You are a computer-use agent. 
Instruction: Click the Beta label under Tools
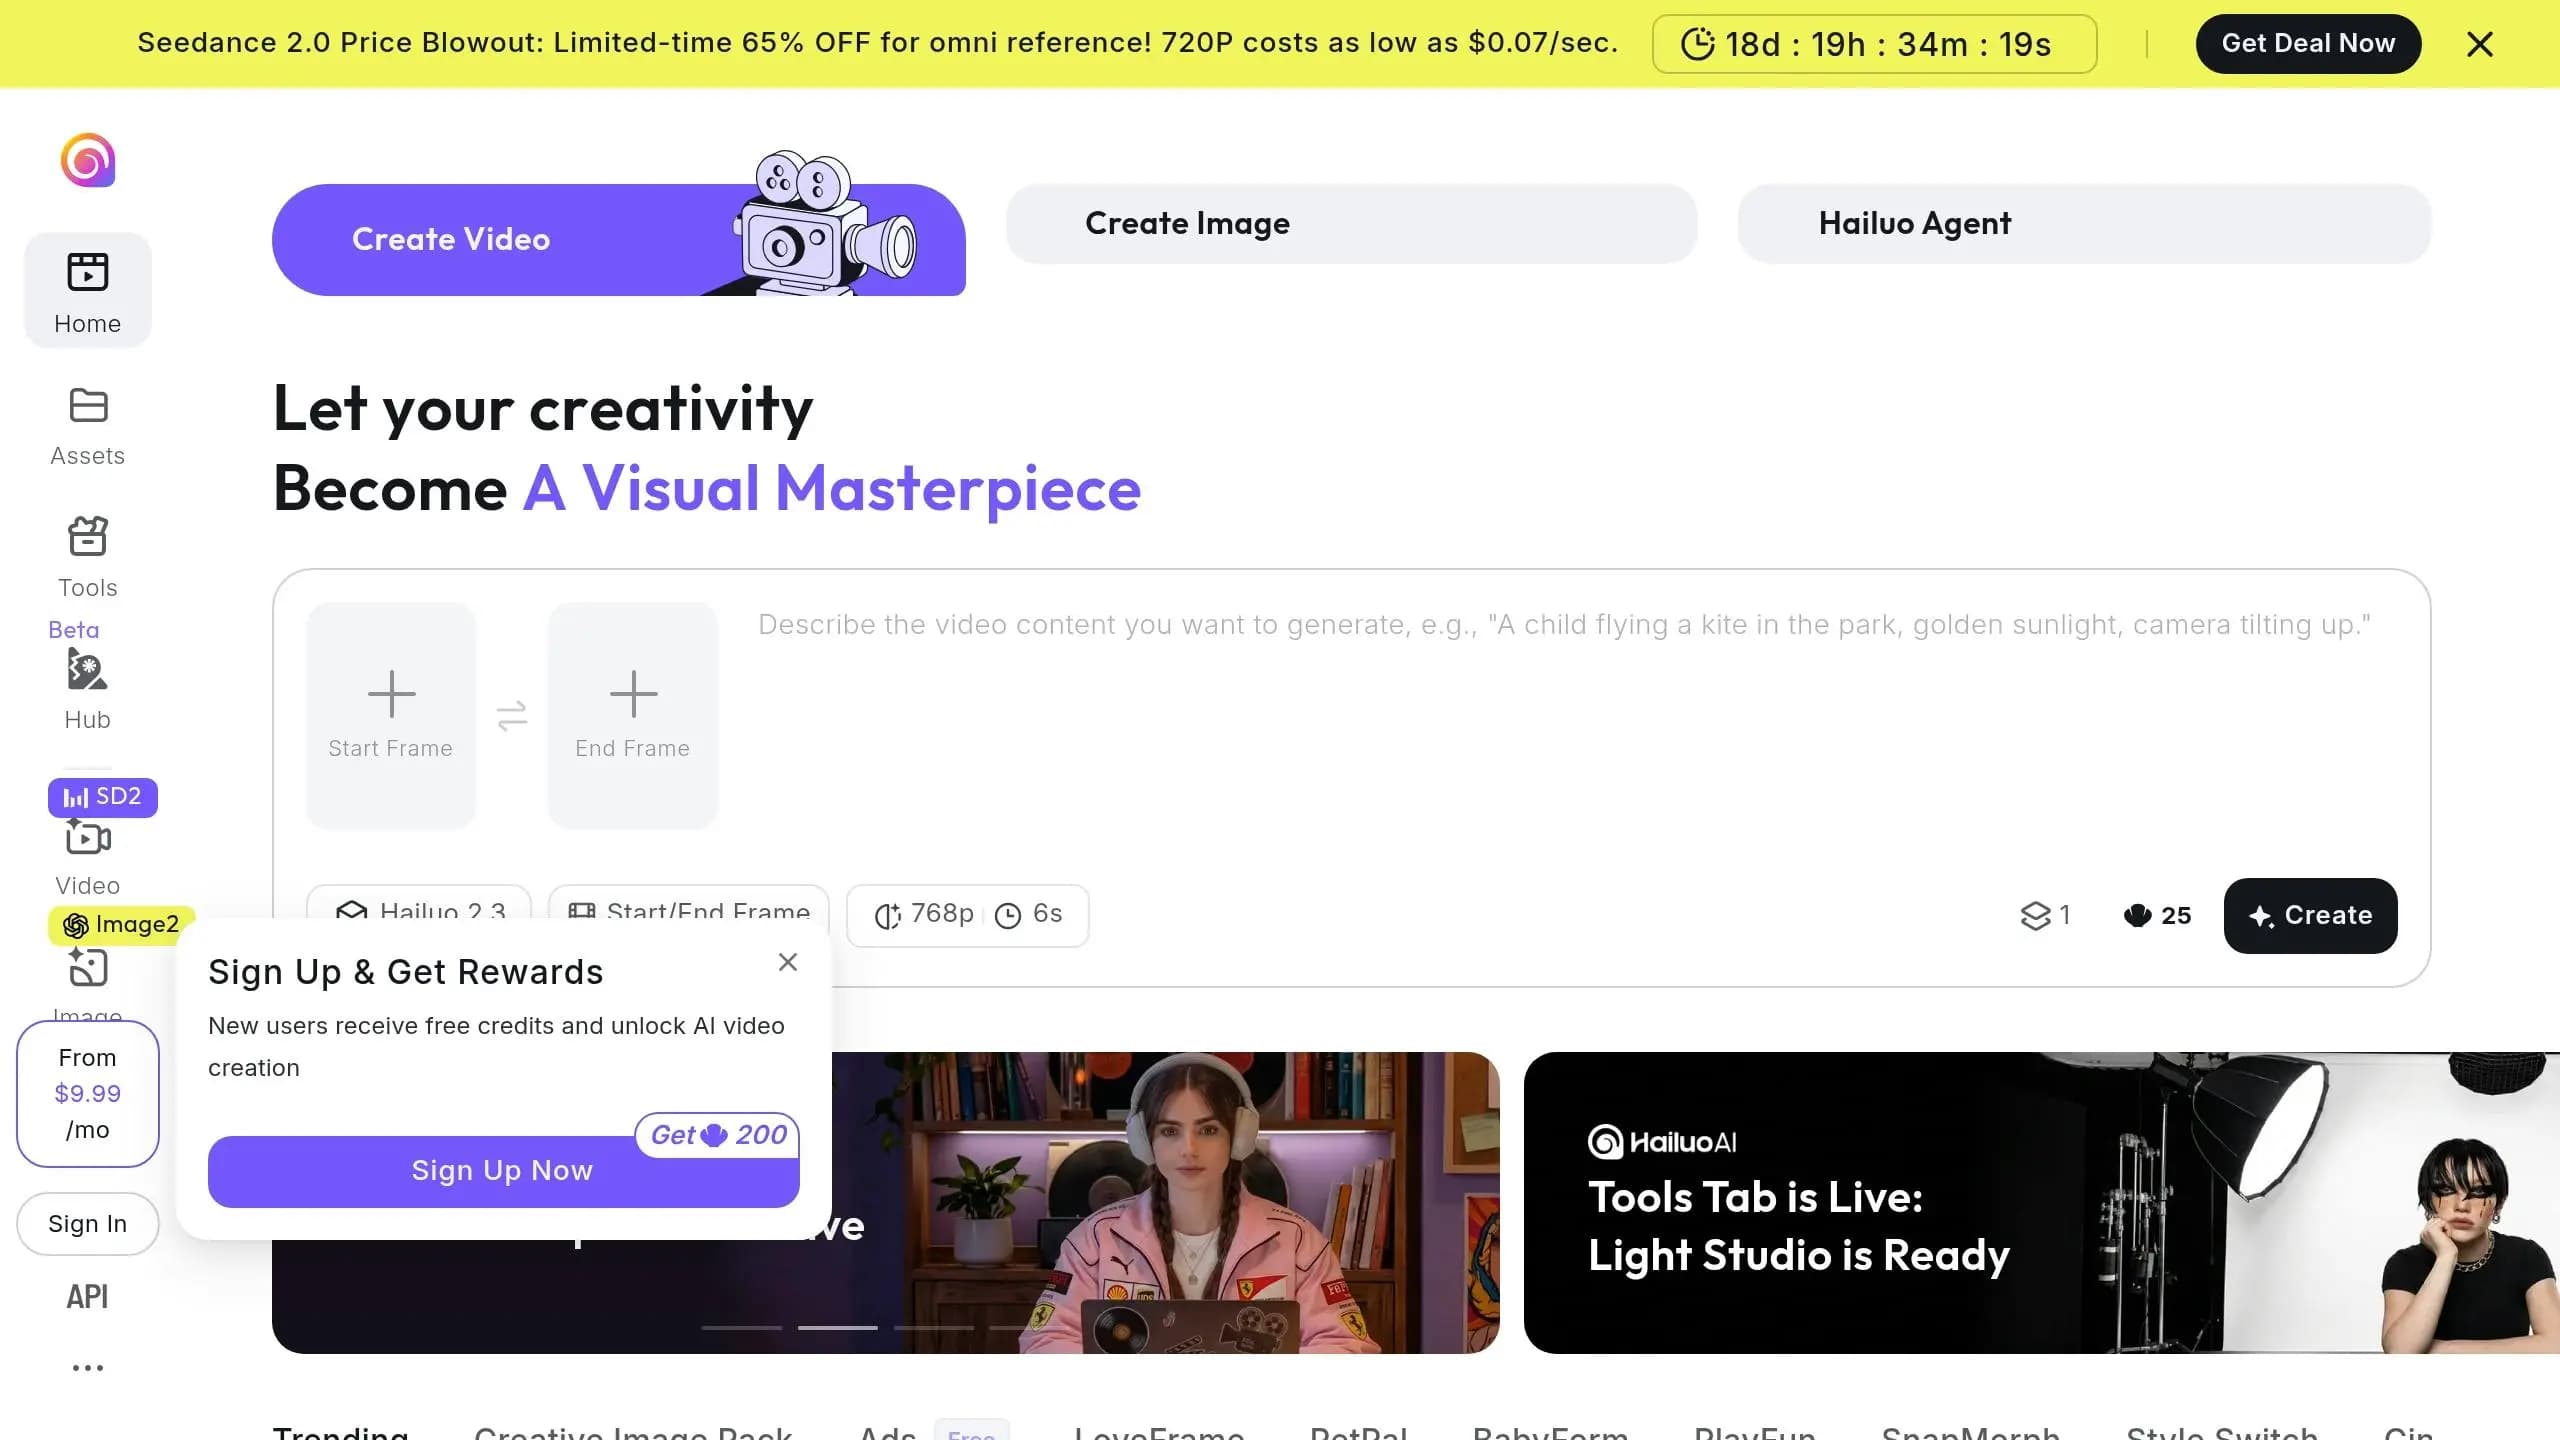74,630
